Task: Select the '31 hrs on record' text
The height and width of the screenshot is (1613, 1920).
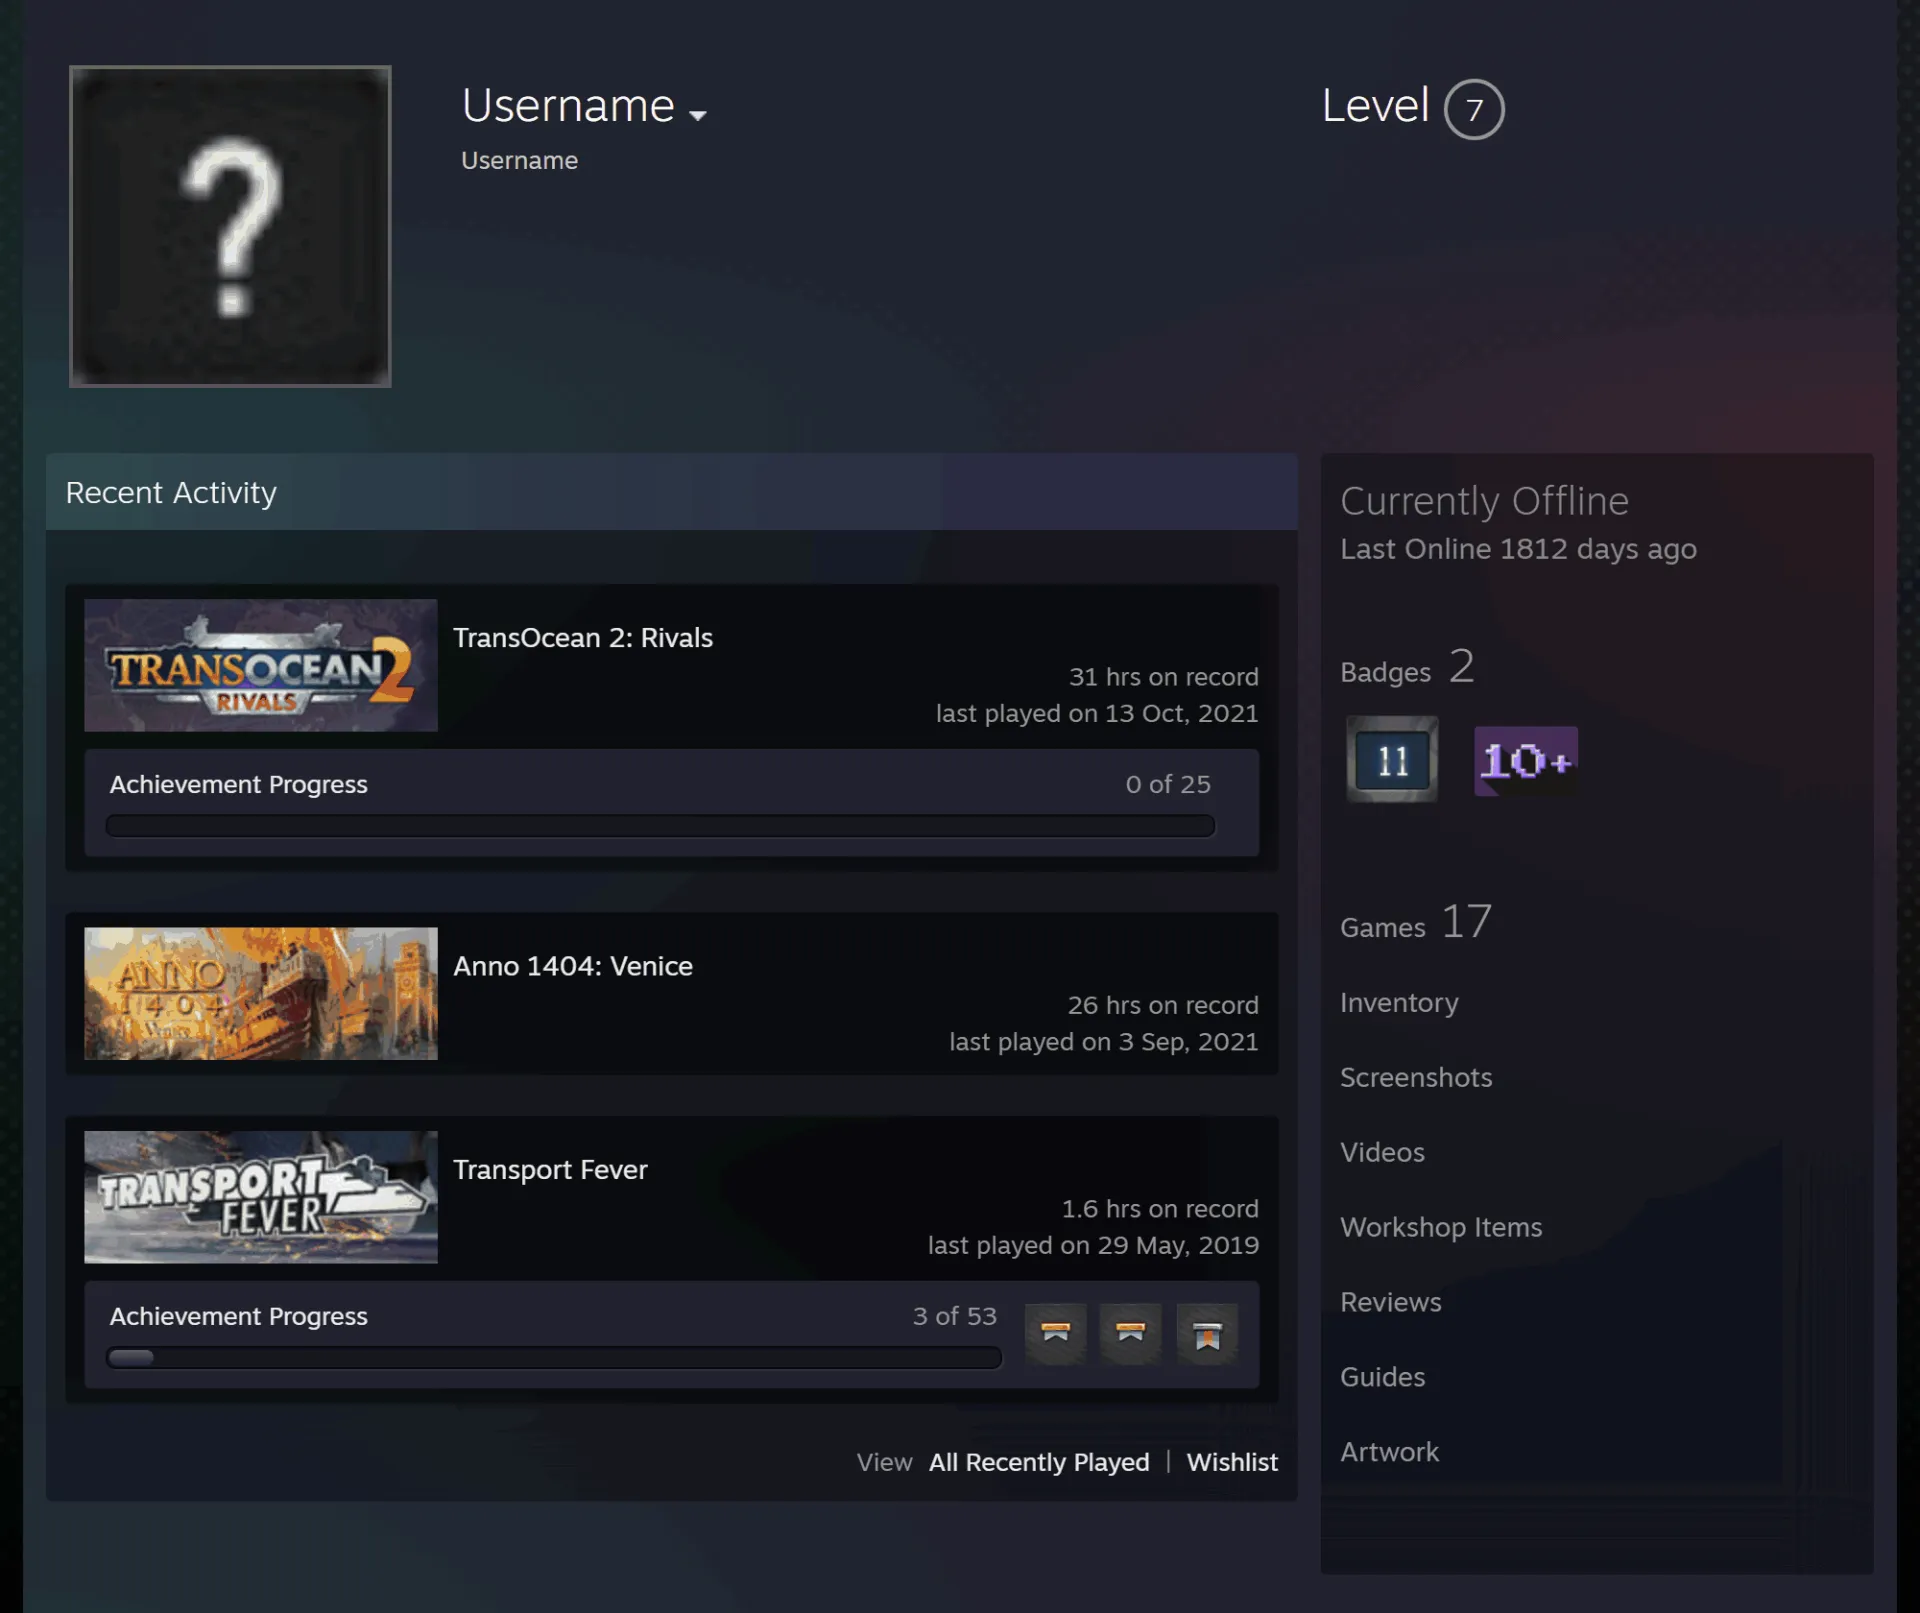Action: 1164,677
